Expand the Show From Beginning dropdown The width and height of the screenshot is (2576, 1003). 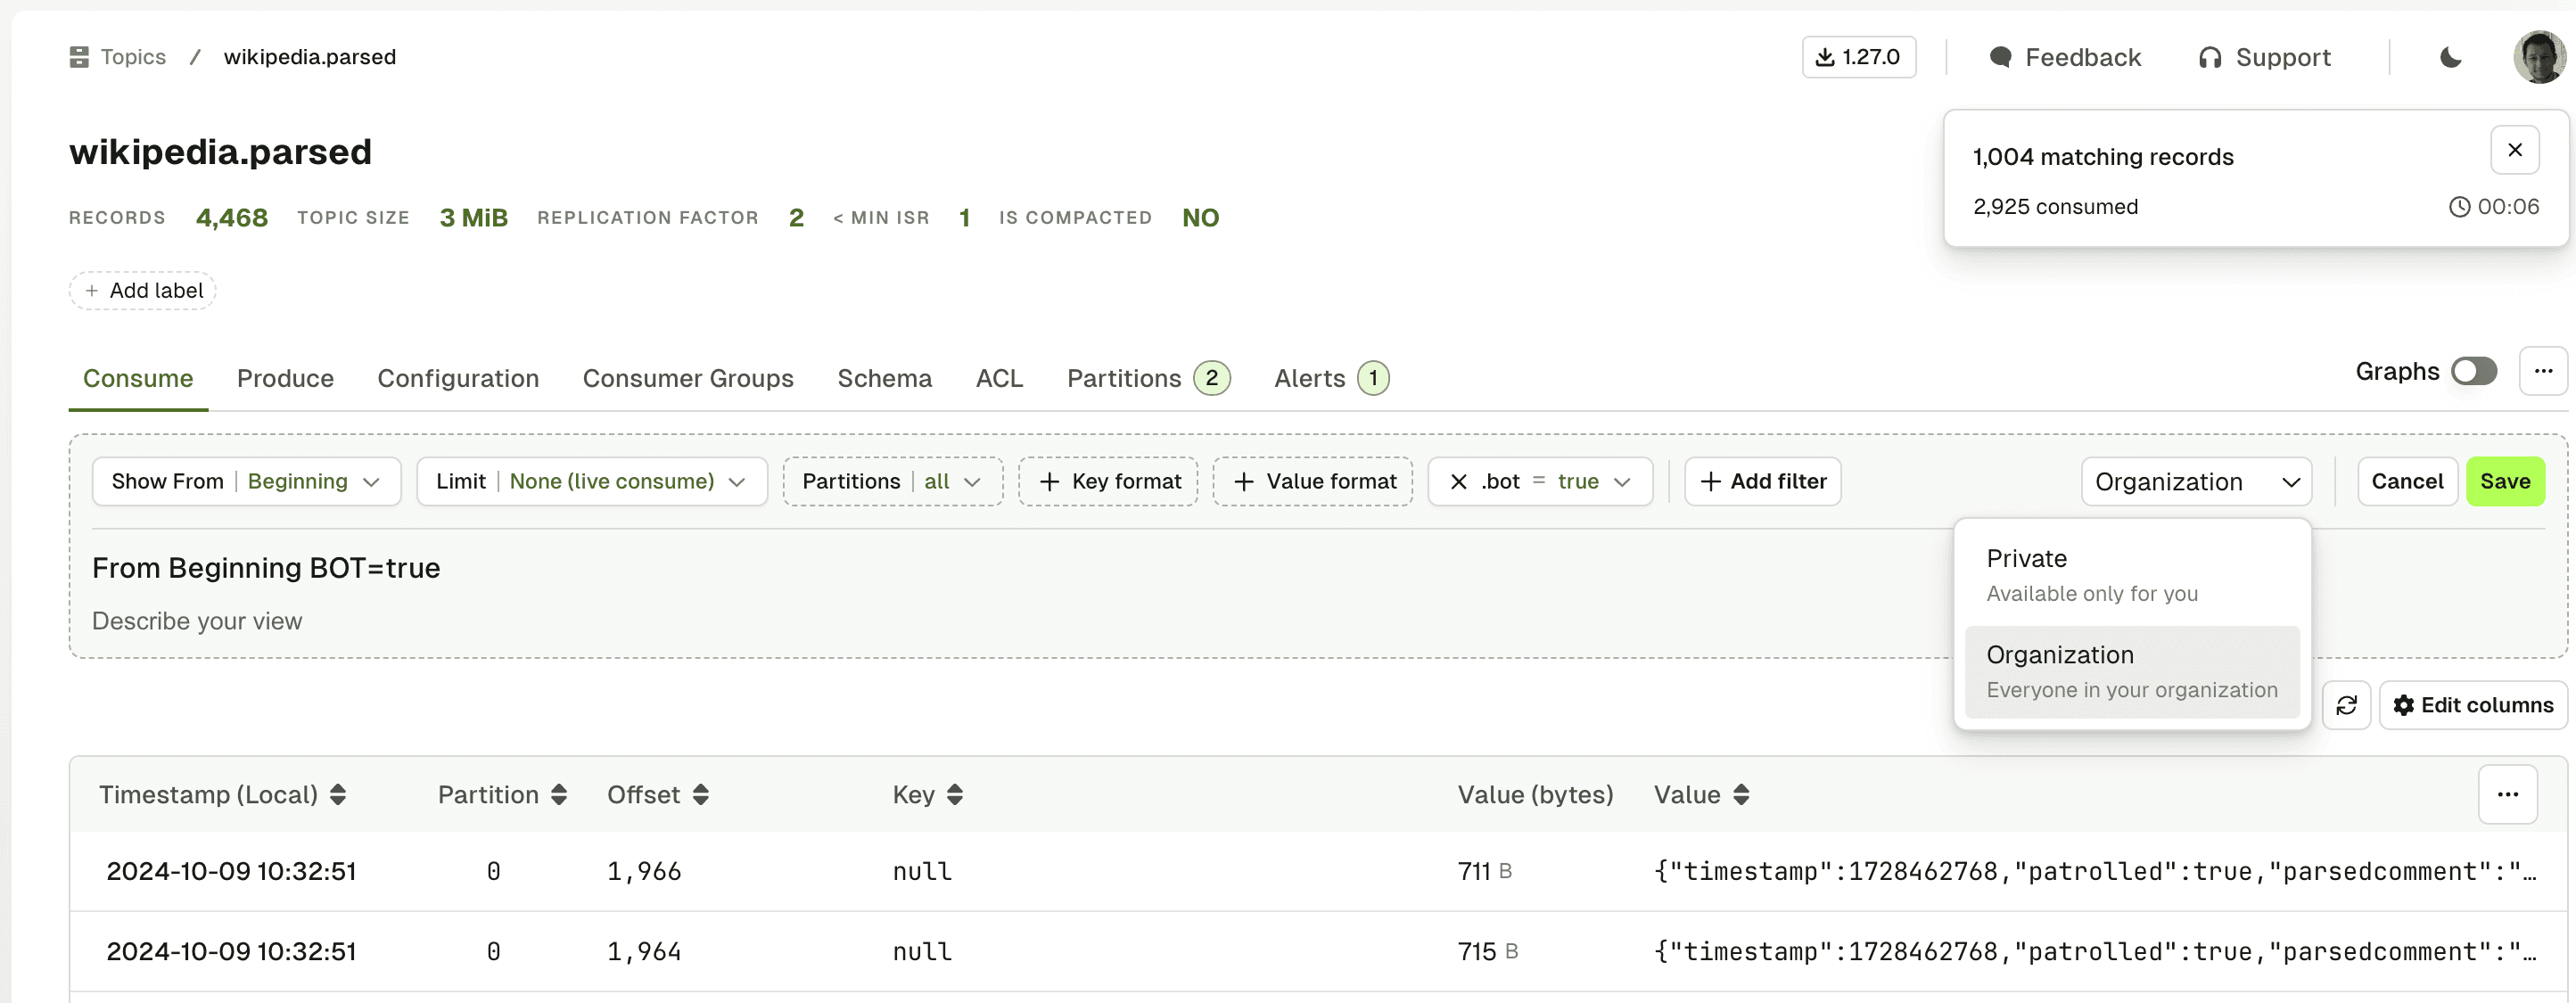(246, 481)
